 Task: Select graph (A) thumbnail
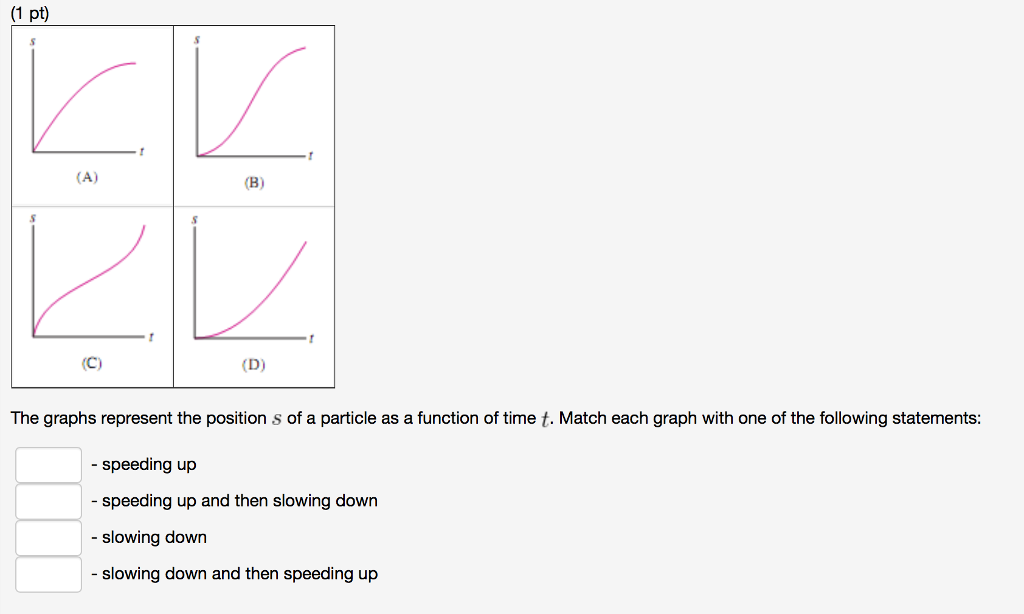point(92,105)
